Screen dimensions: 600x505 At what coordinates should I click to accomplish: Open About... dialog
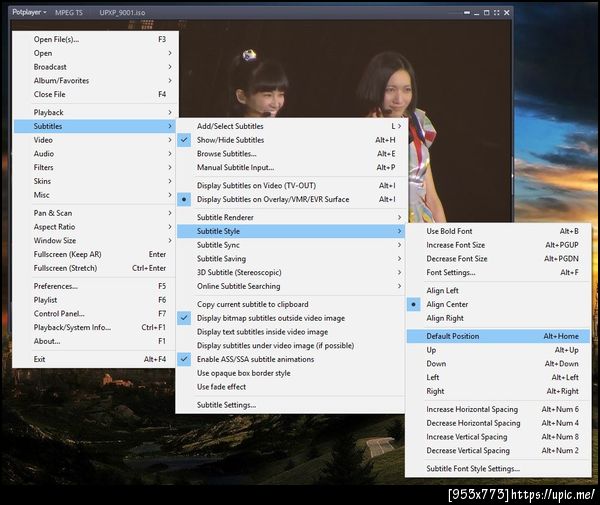click(95, 341)
